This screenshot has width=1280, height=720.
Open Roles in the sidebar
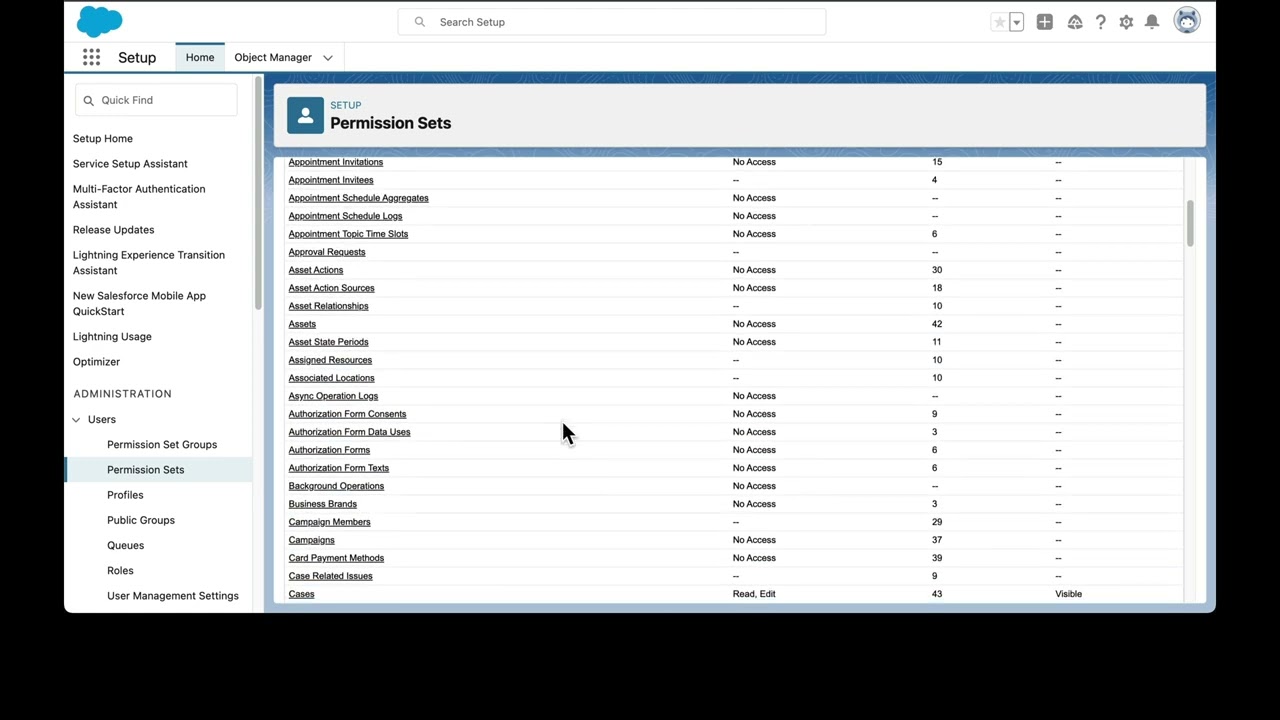[120, 571]
